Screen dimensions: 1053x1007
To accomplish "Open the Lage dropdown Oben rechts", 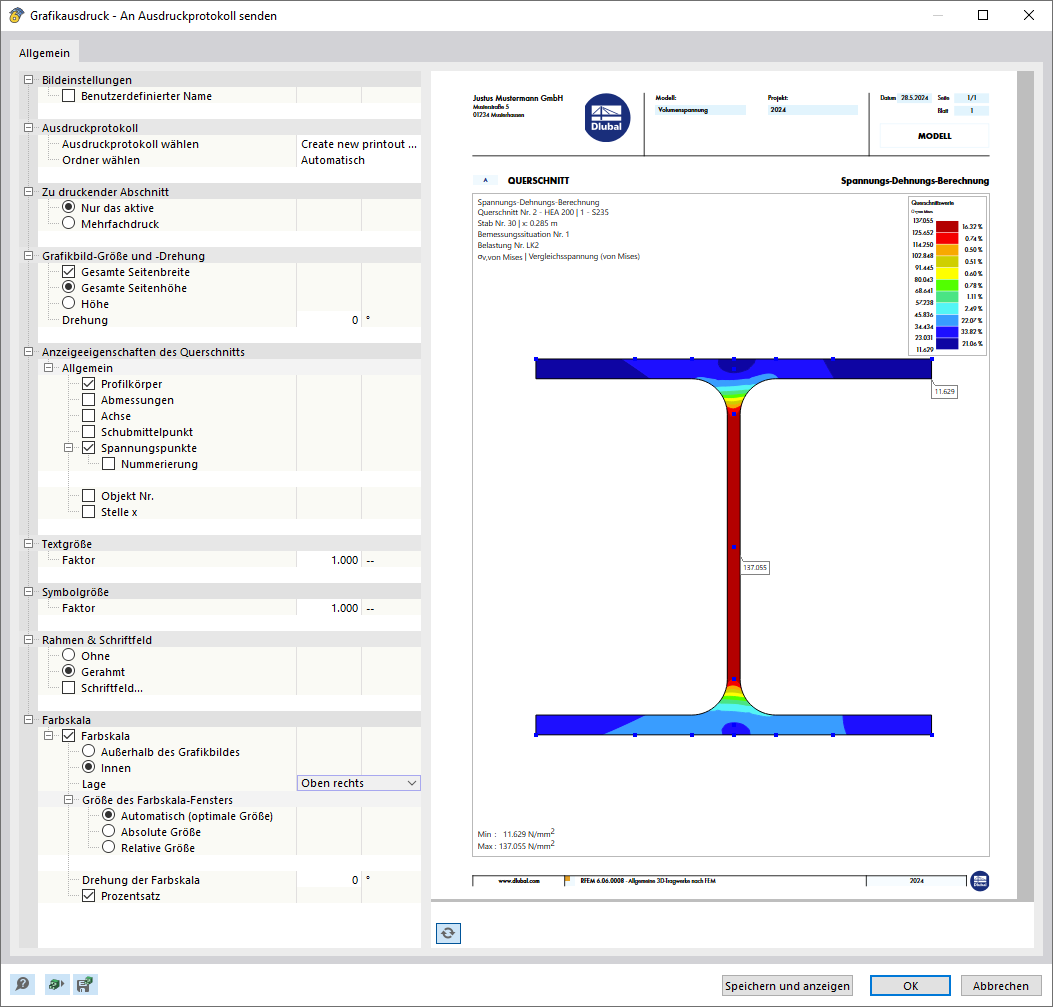I will click(x=359, y=783).
